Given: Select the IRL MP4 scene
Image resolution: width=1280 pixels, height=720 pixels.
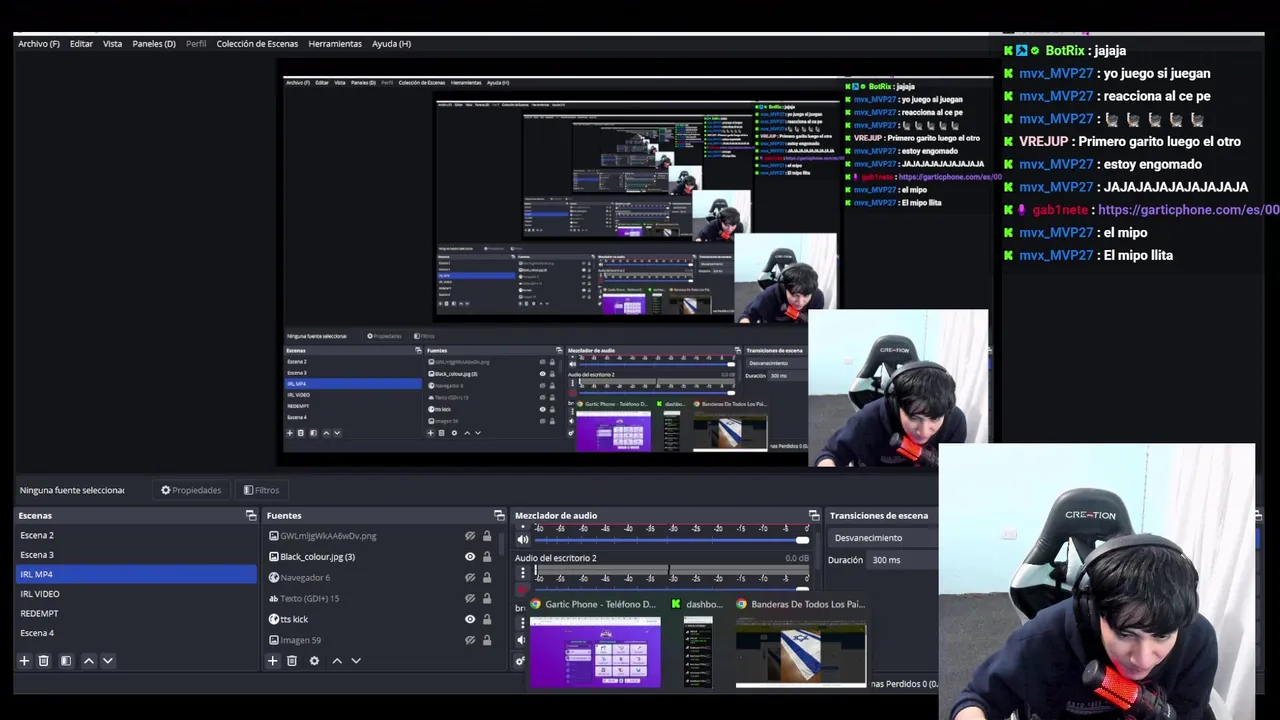Looking at the screenshot, I should tap(136, 574).
